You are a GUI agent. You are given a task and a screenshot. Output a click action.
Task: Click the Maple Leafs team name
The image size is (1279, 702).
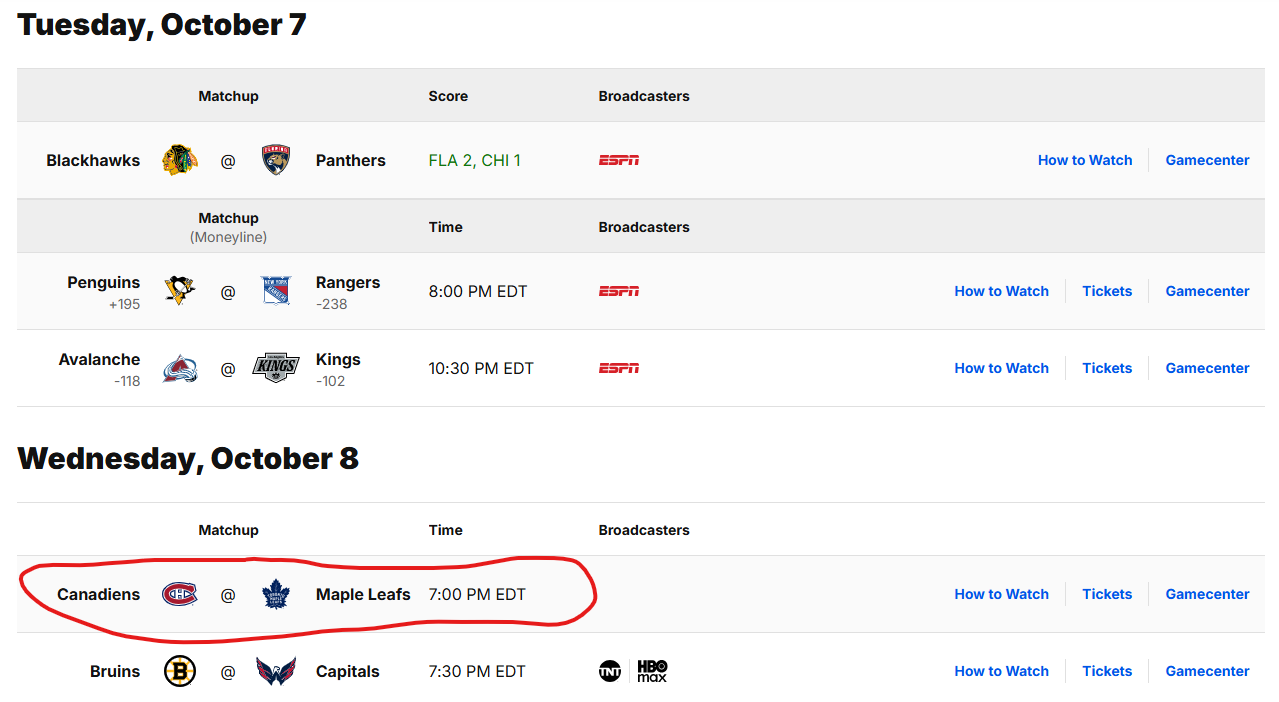coord(363,594)
